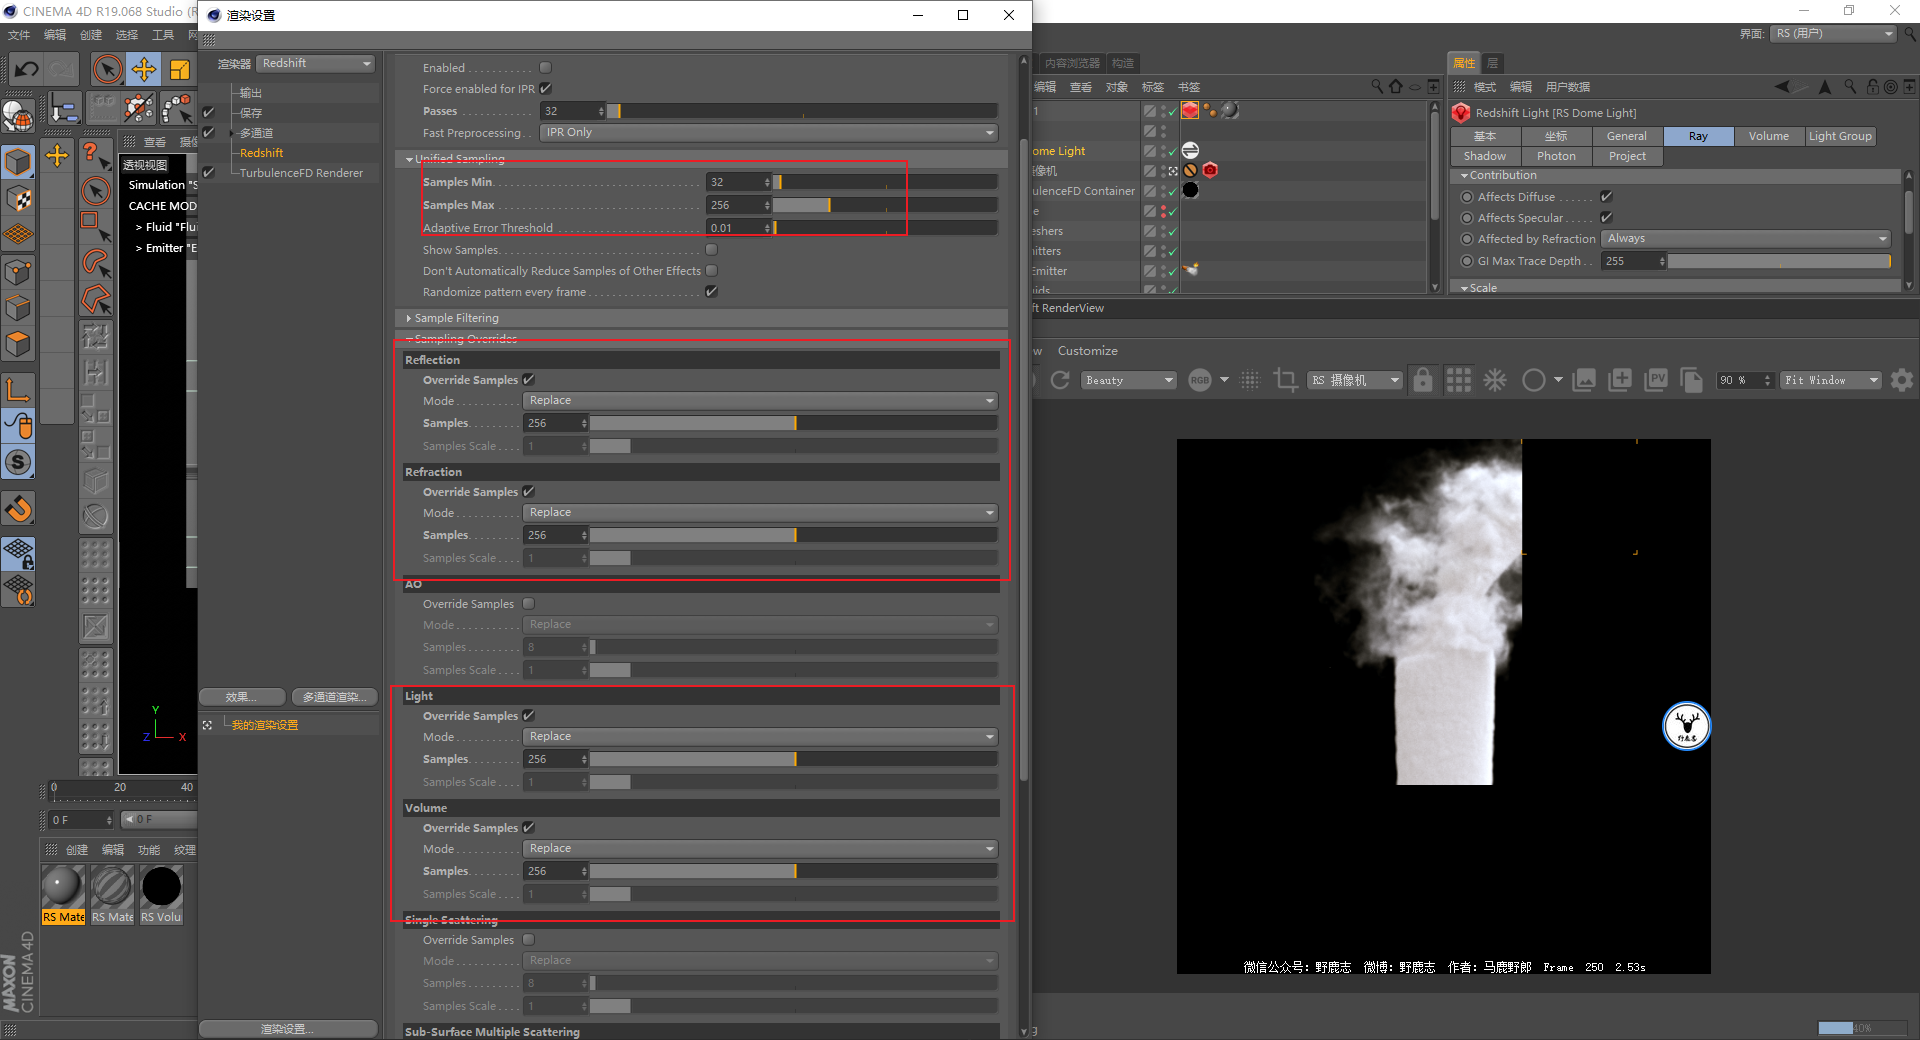Click the crop region icon in RenderView

click(x=1285, y=380)
